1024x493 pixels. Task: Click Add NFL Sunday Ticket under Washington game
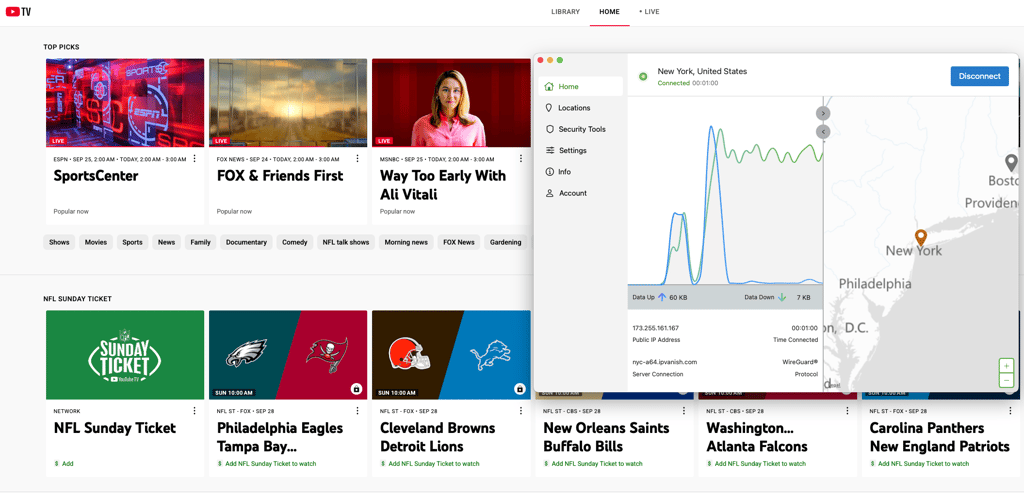(756, 464)
